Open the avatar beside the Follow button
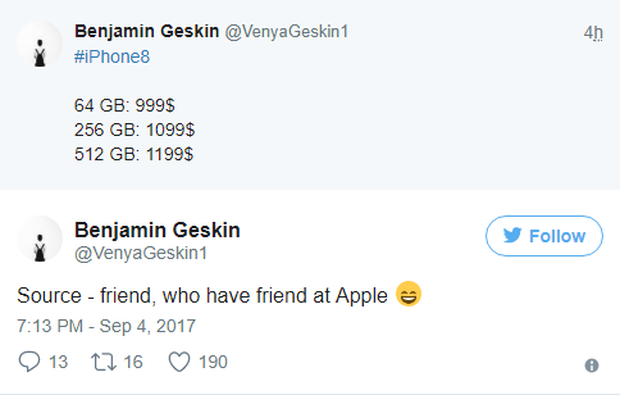The height and width of the screenshot is (395, 620). (x=40, y=239)
